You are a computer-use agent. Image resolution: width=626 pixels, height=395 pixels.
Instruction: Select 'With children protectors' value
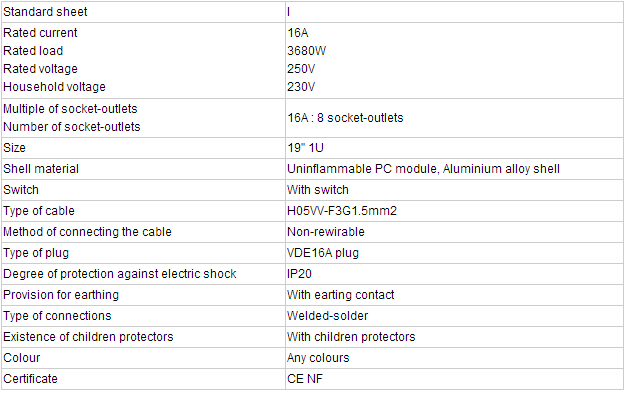click(x=351, y=337)
